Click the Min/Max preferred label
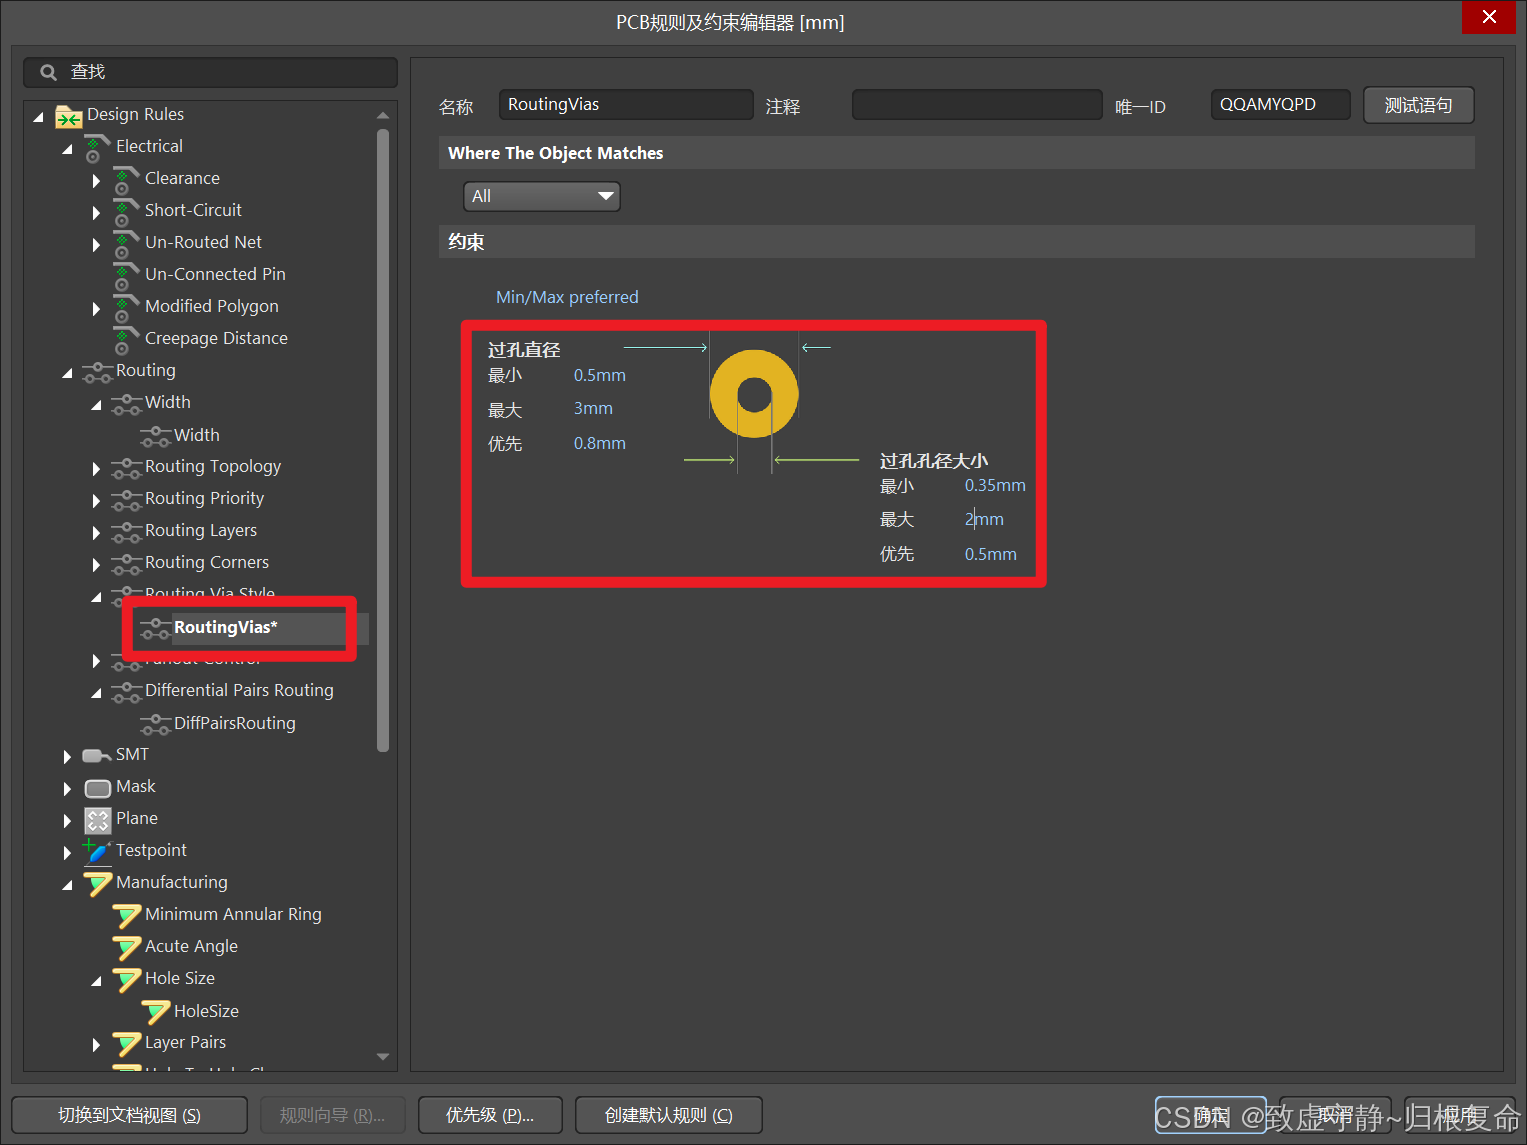 click(567, 297)
